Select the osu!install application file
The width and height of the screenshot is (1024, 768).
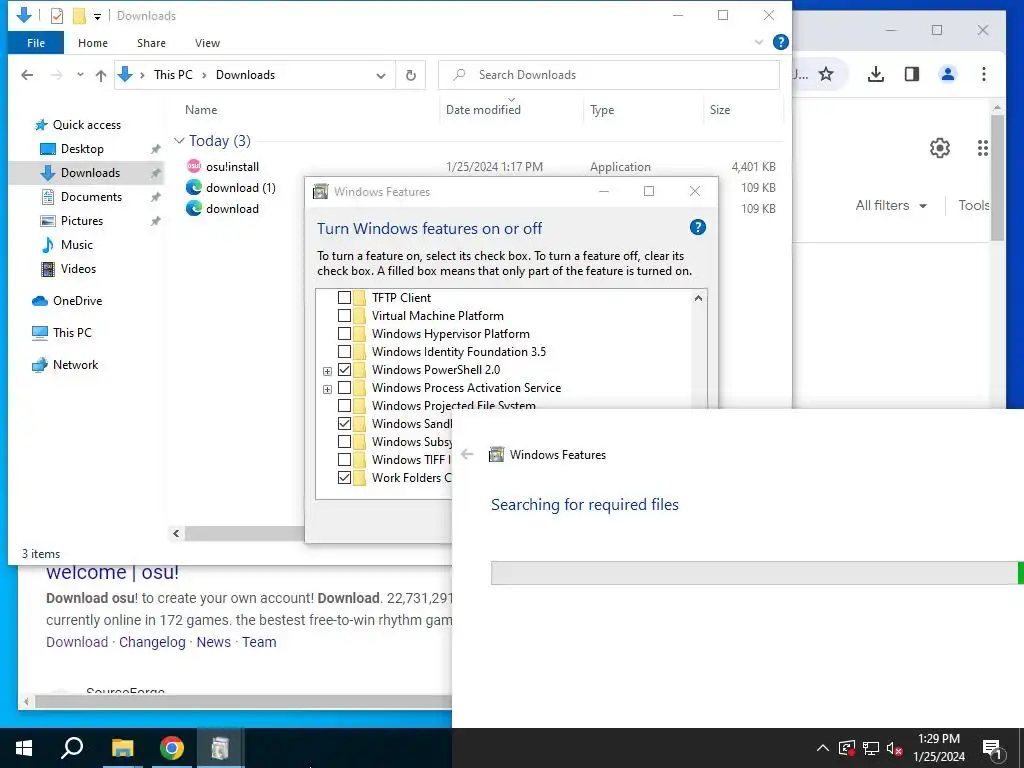tap(232, 167)
